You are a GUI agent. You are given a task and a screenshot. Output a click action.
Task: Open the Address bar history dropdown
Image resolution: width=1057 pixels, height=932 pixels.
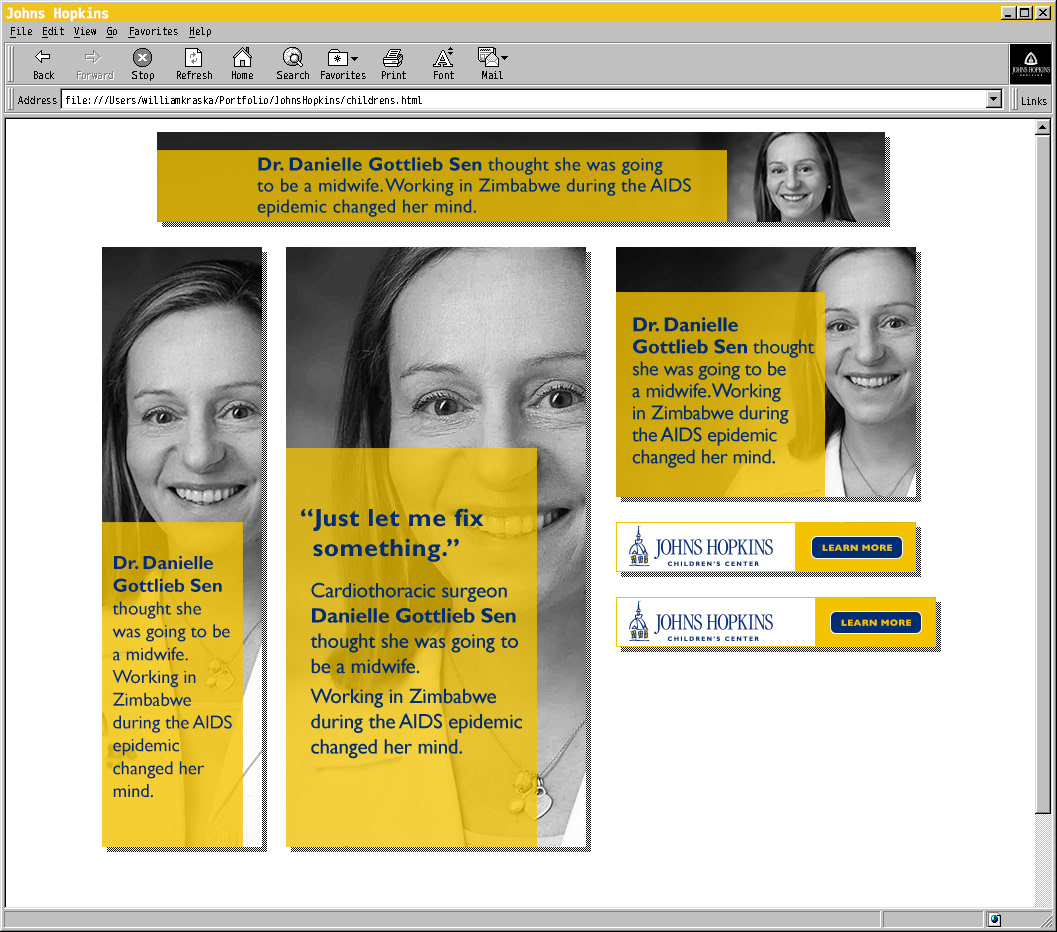pos(994,100)
